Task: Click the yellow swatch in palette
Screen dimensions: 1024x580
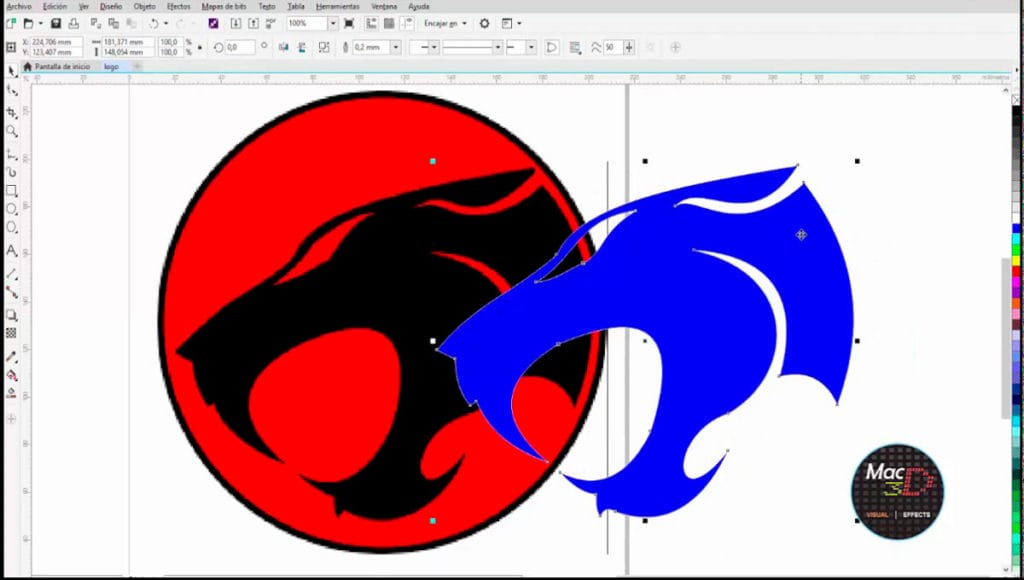Action: click(1017, 261)
